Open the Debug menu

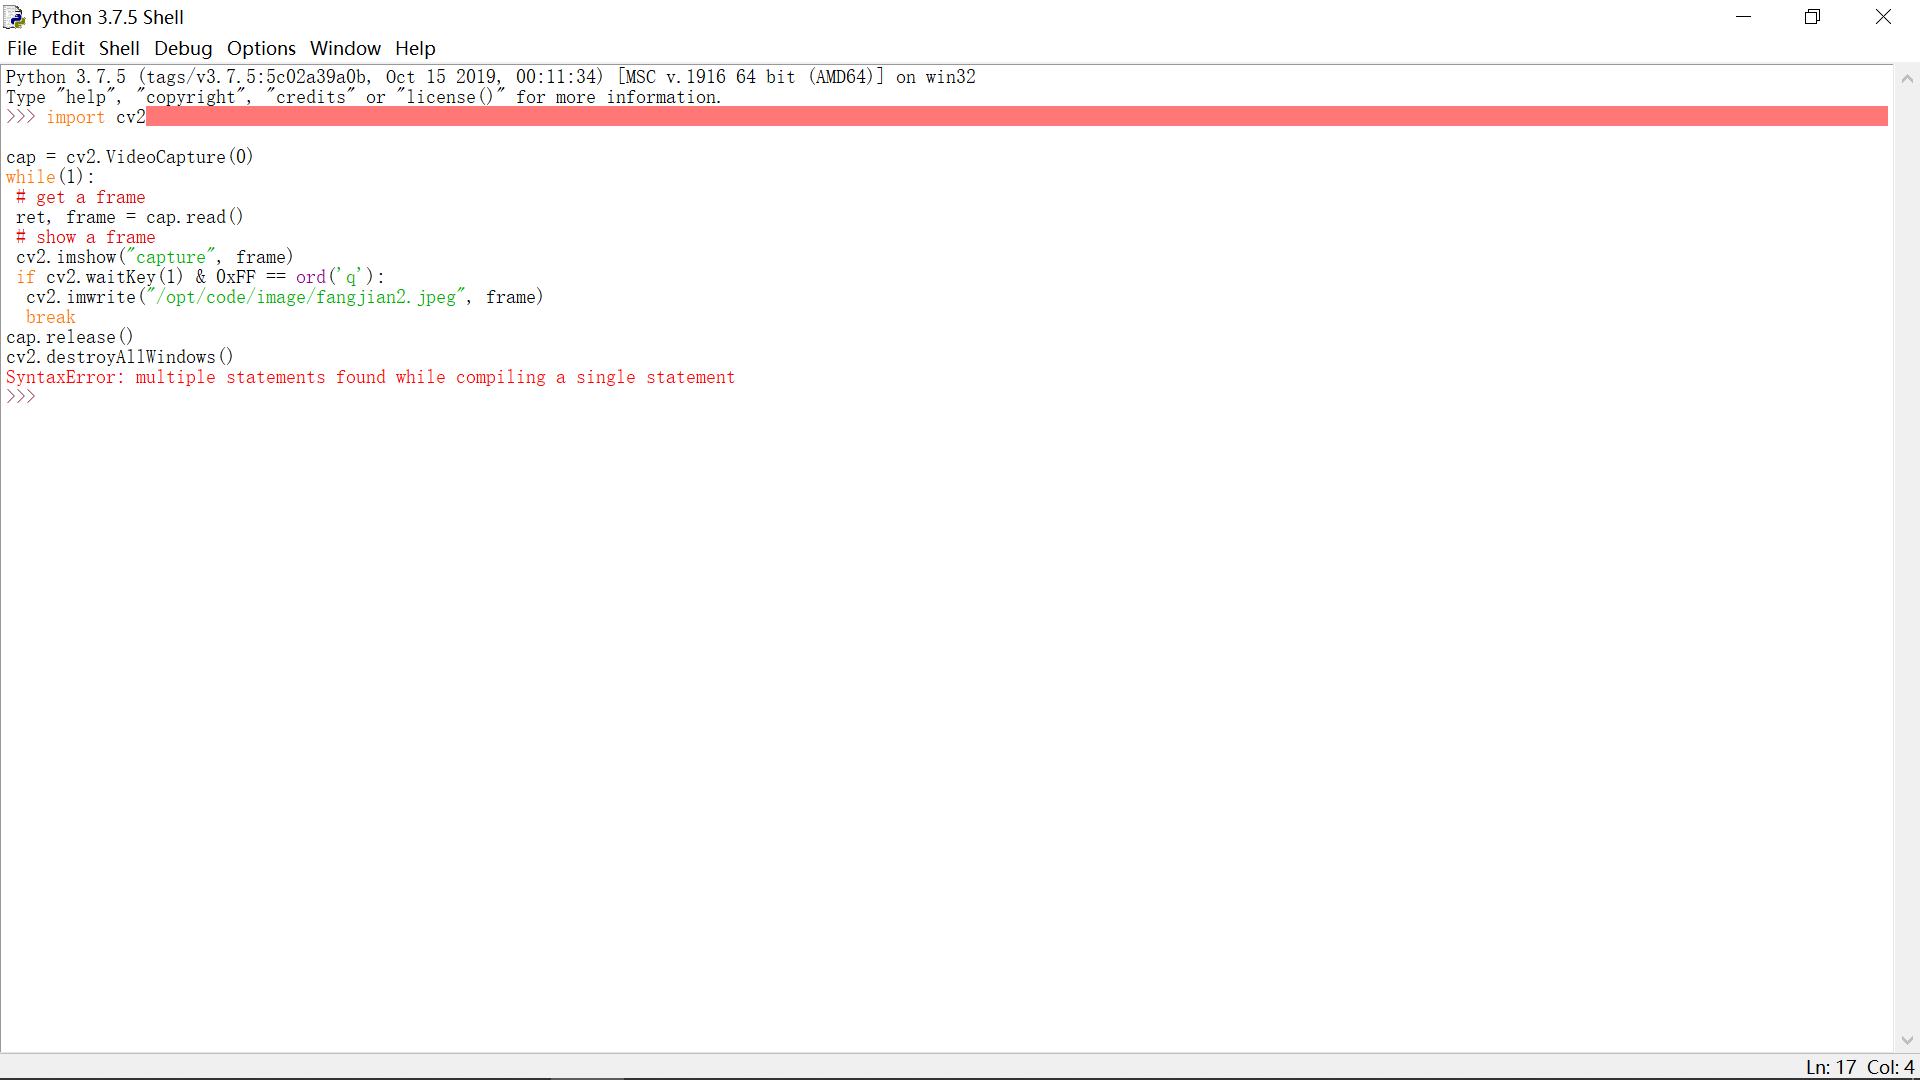183,48
